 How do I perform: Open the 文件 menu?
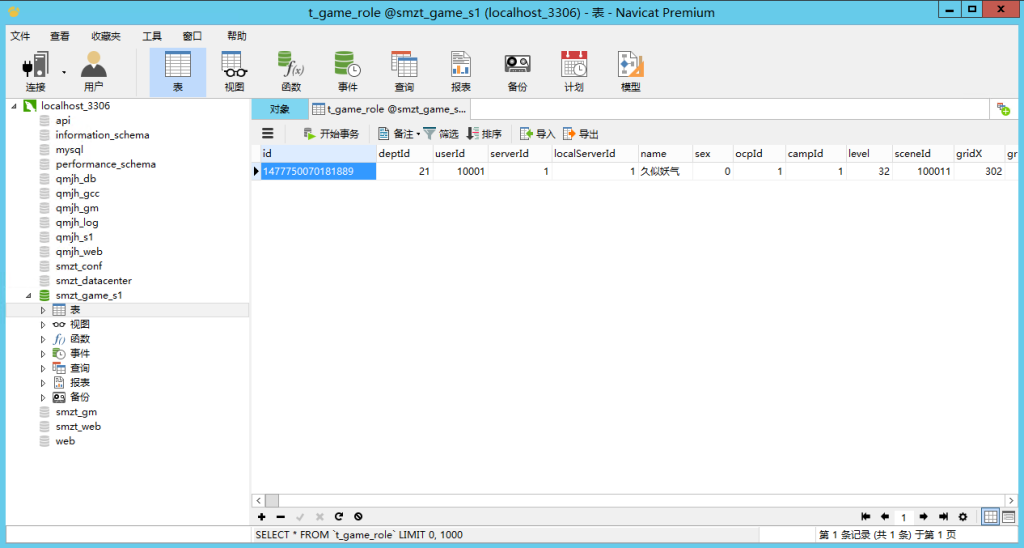(20, 36)
